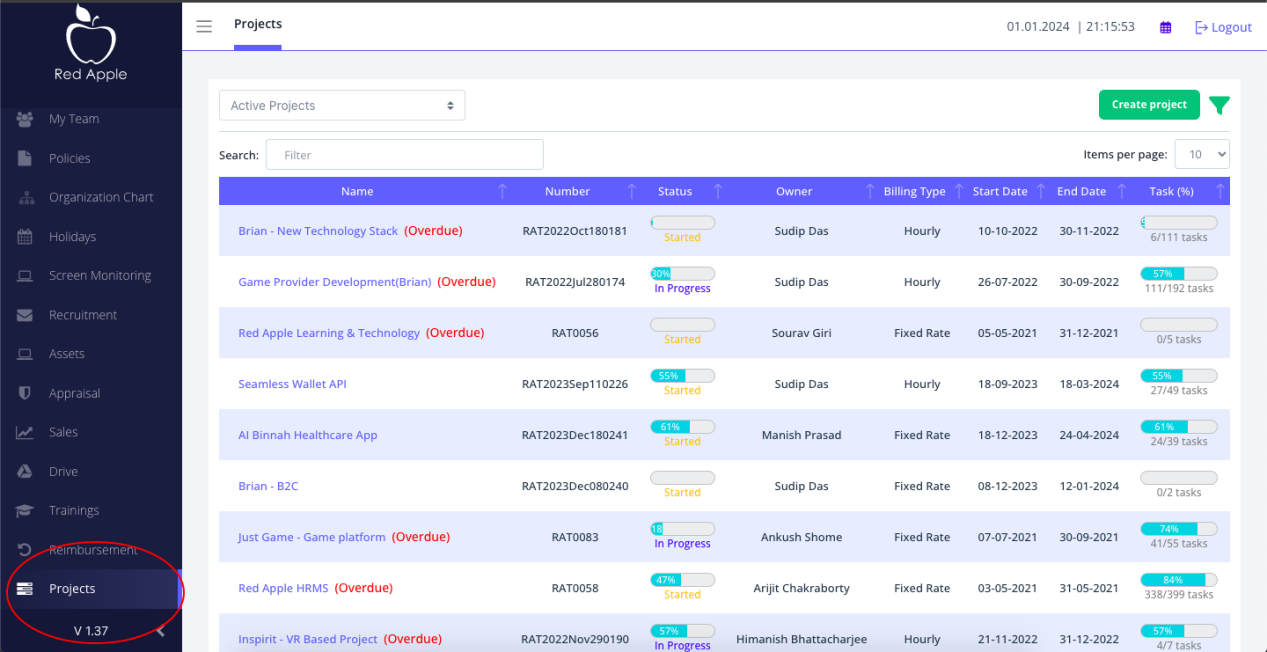Click the Organization Chart icon
This screenshot has width=1267, height=652.
25,197
